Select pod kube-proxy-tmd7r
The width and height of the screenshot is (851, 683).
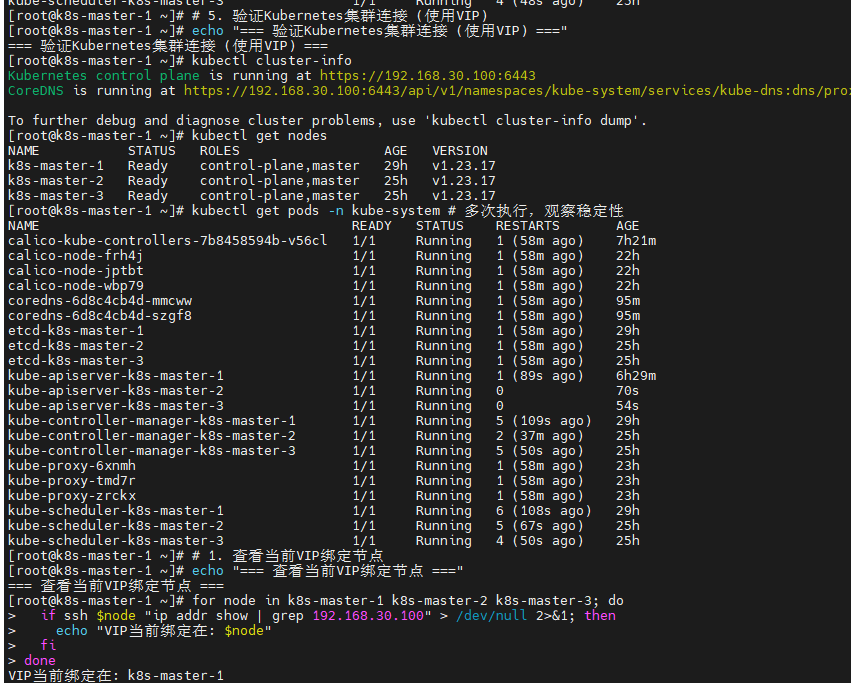72,481
